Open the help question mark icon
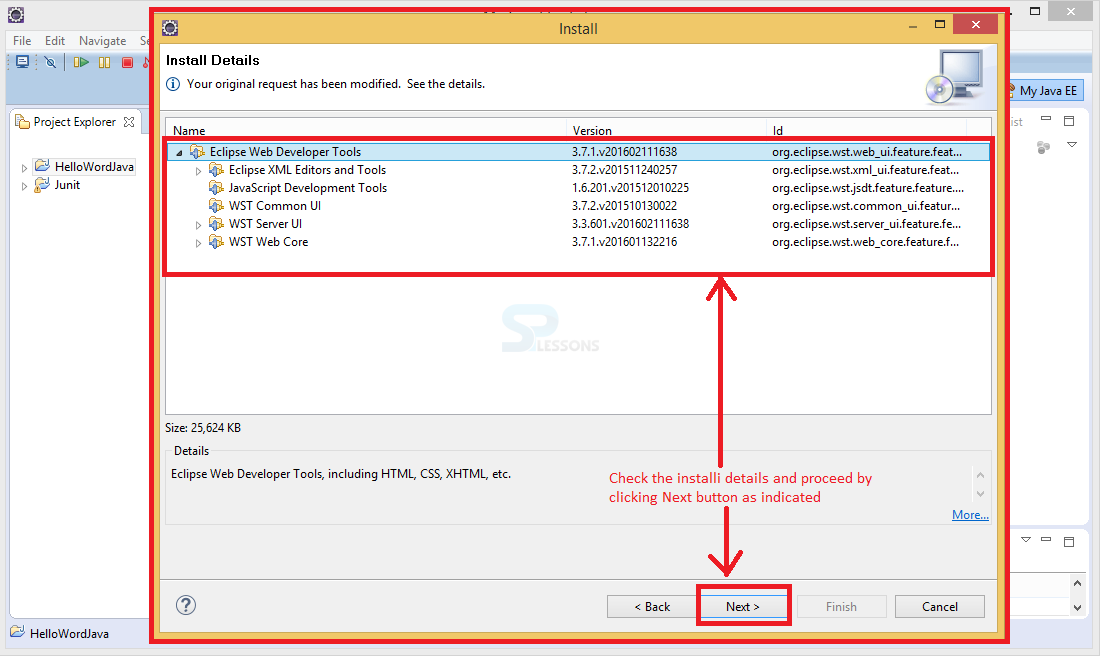Screen dimensions: 1100x656 (x=186, y=605)
